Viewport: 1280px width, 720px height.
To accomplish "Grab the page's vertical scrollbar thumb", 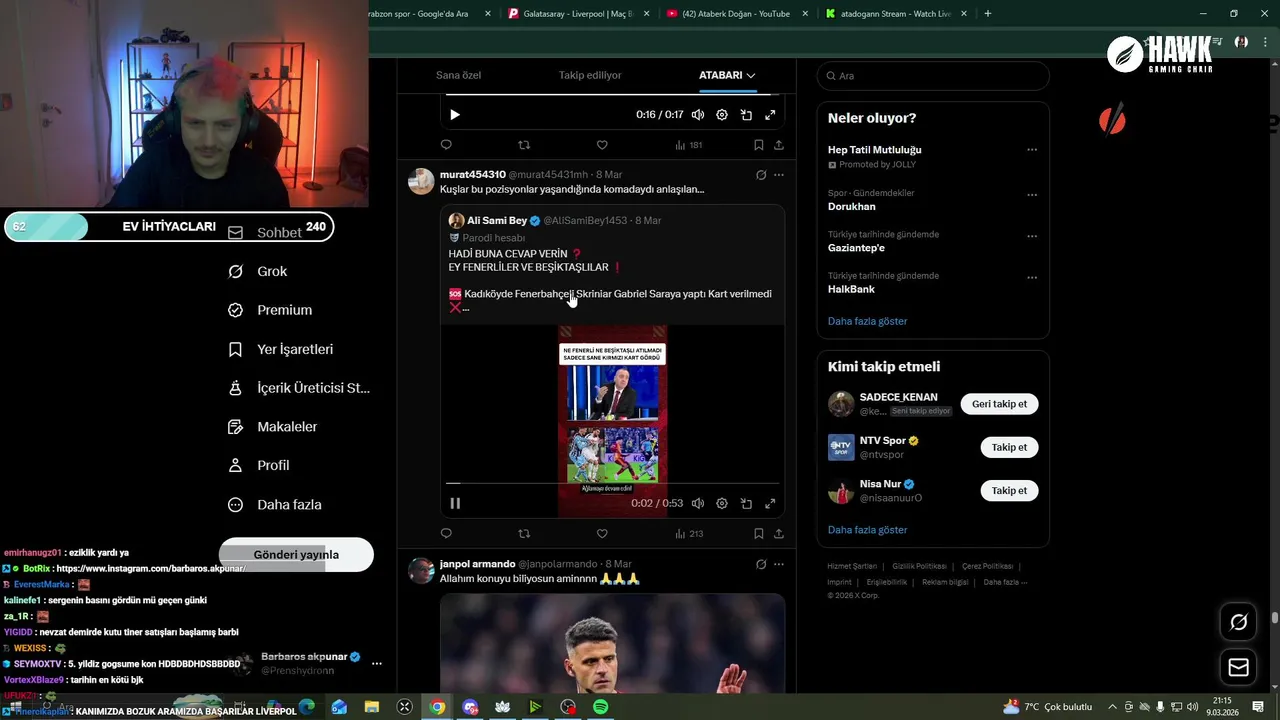I will 1275,618.
